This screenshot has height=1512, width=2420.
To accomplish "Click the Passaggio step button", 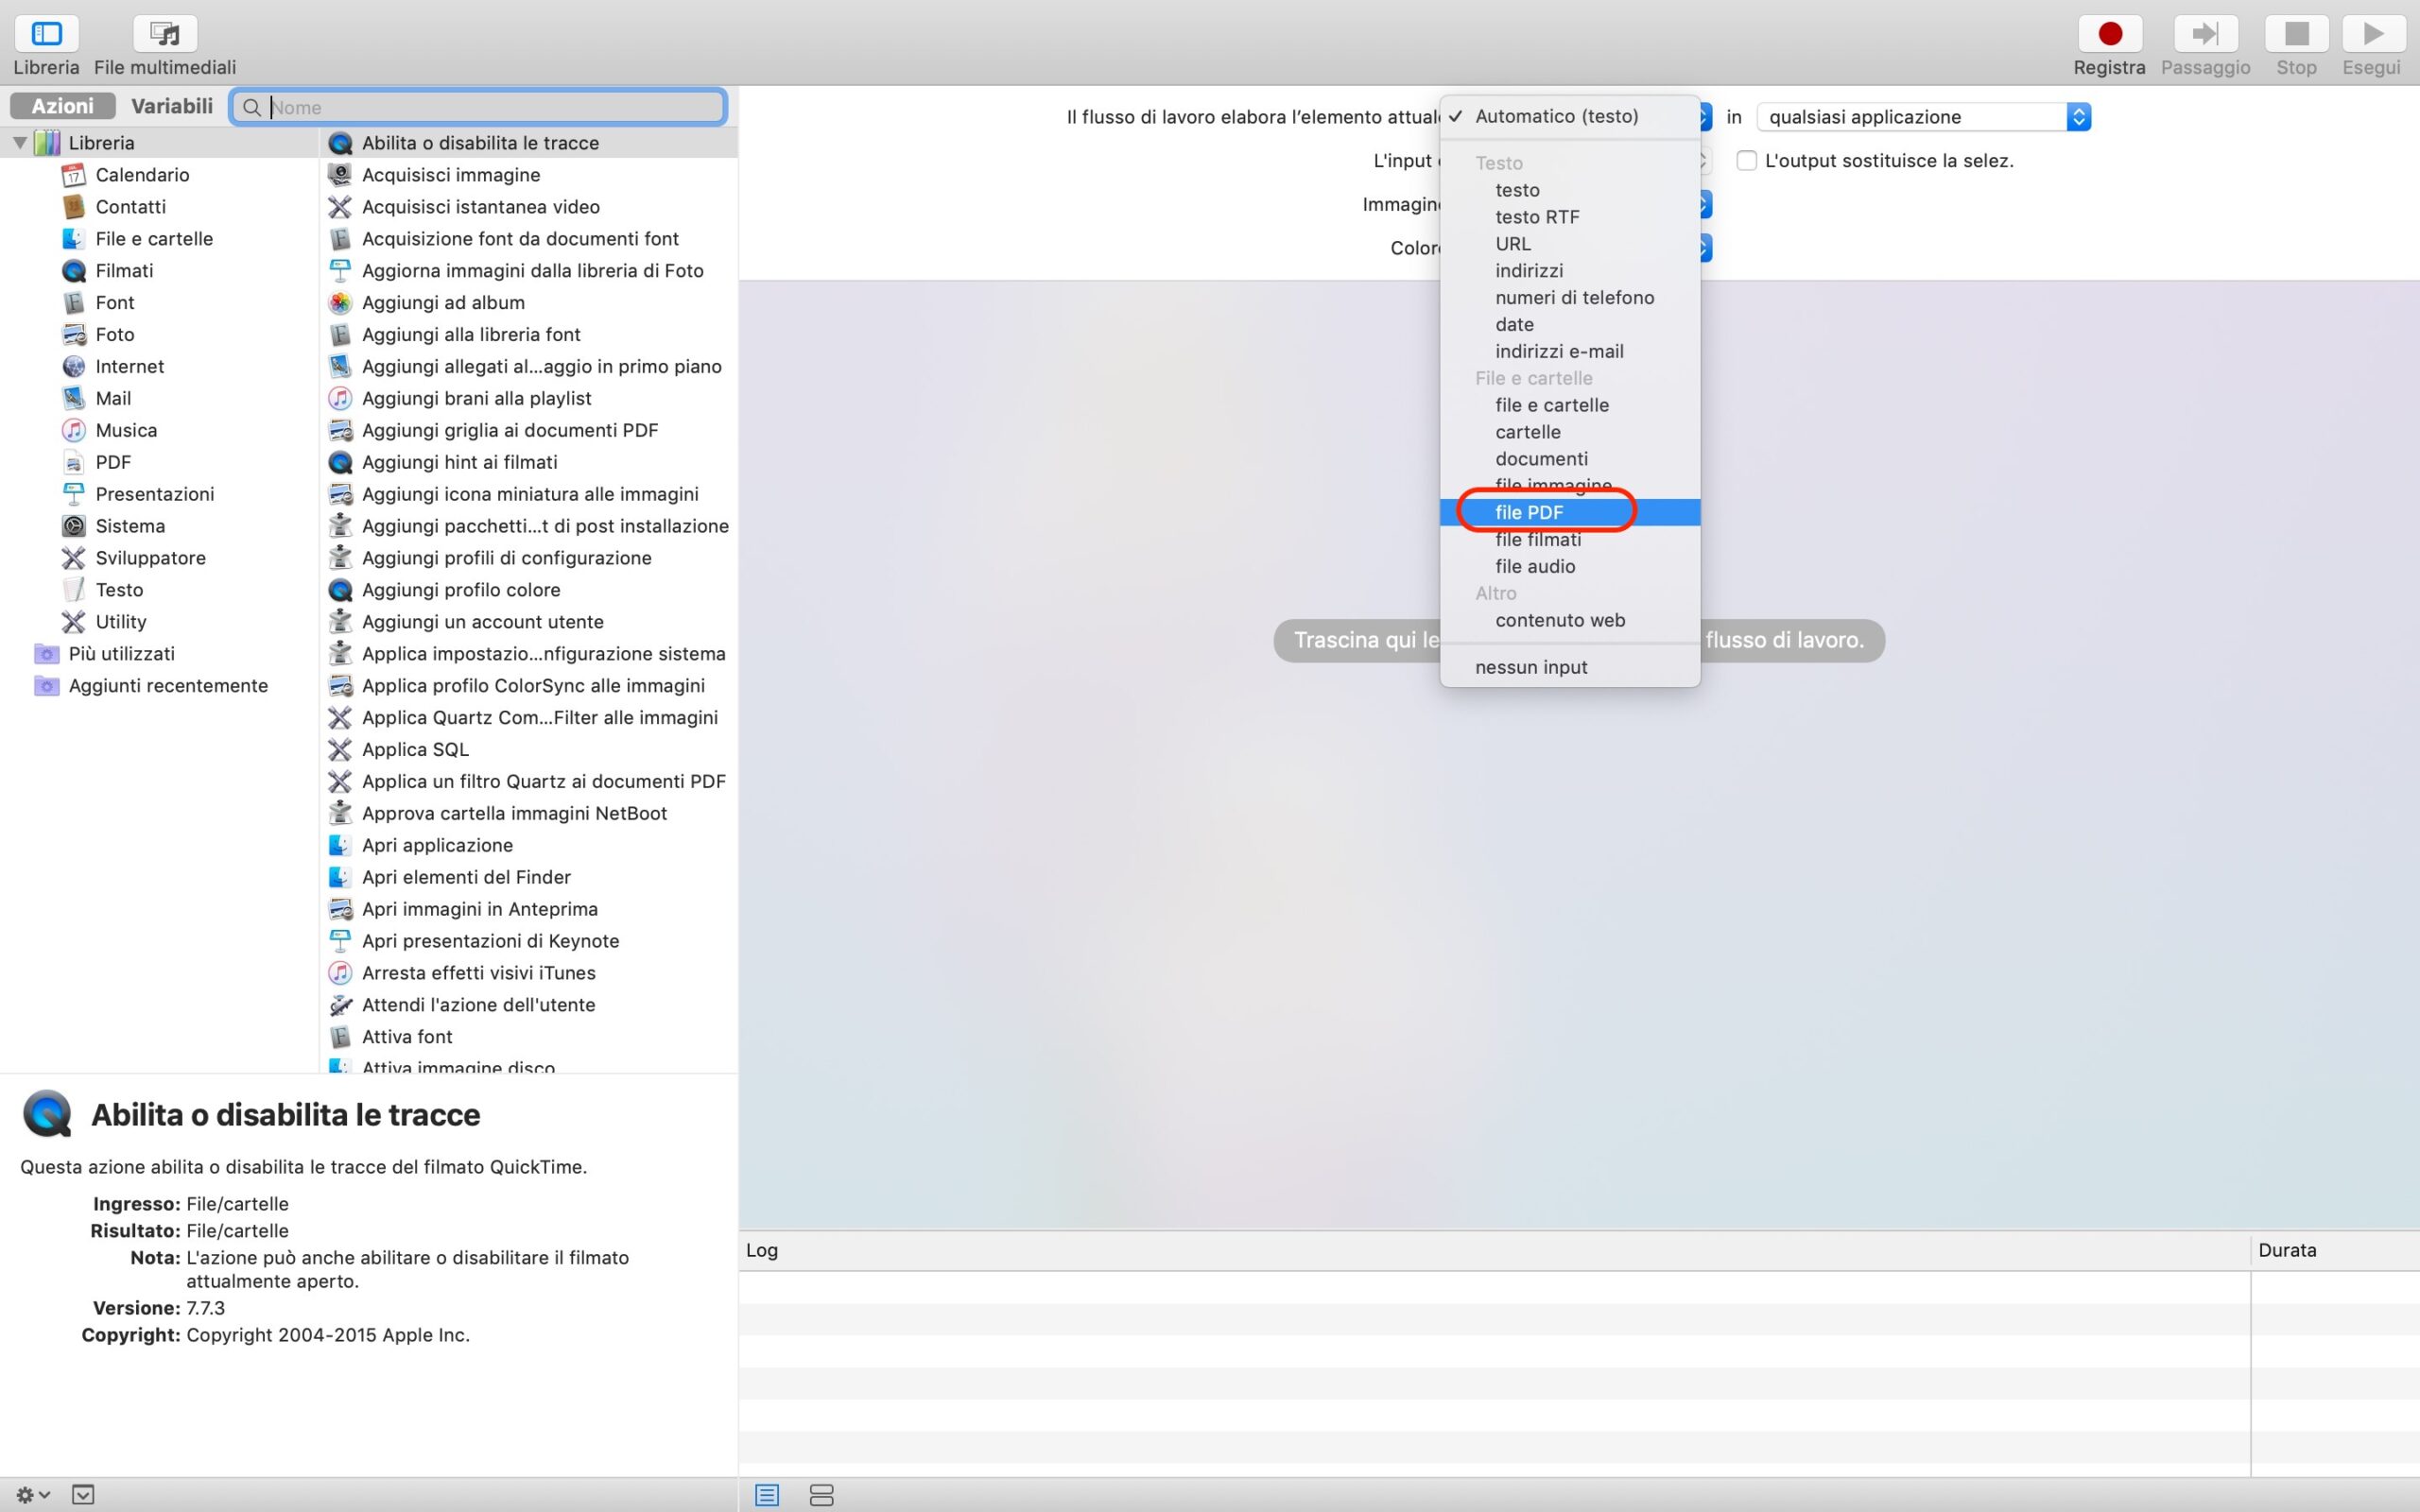I will click(2205, 35).
